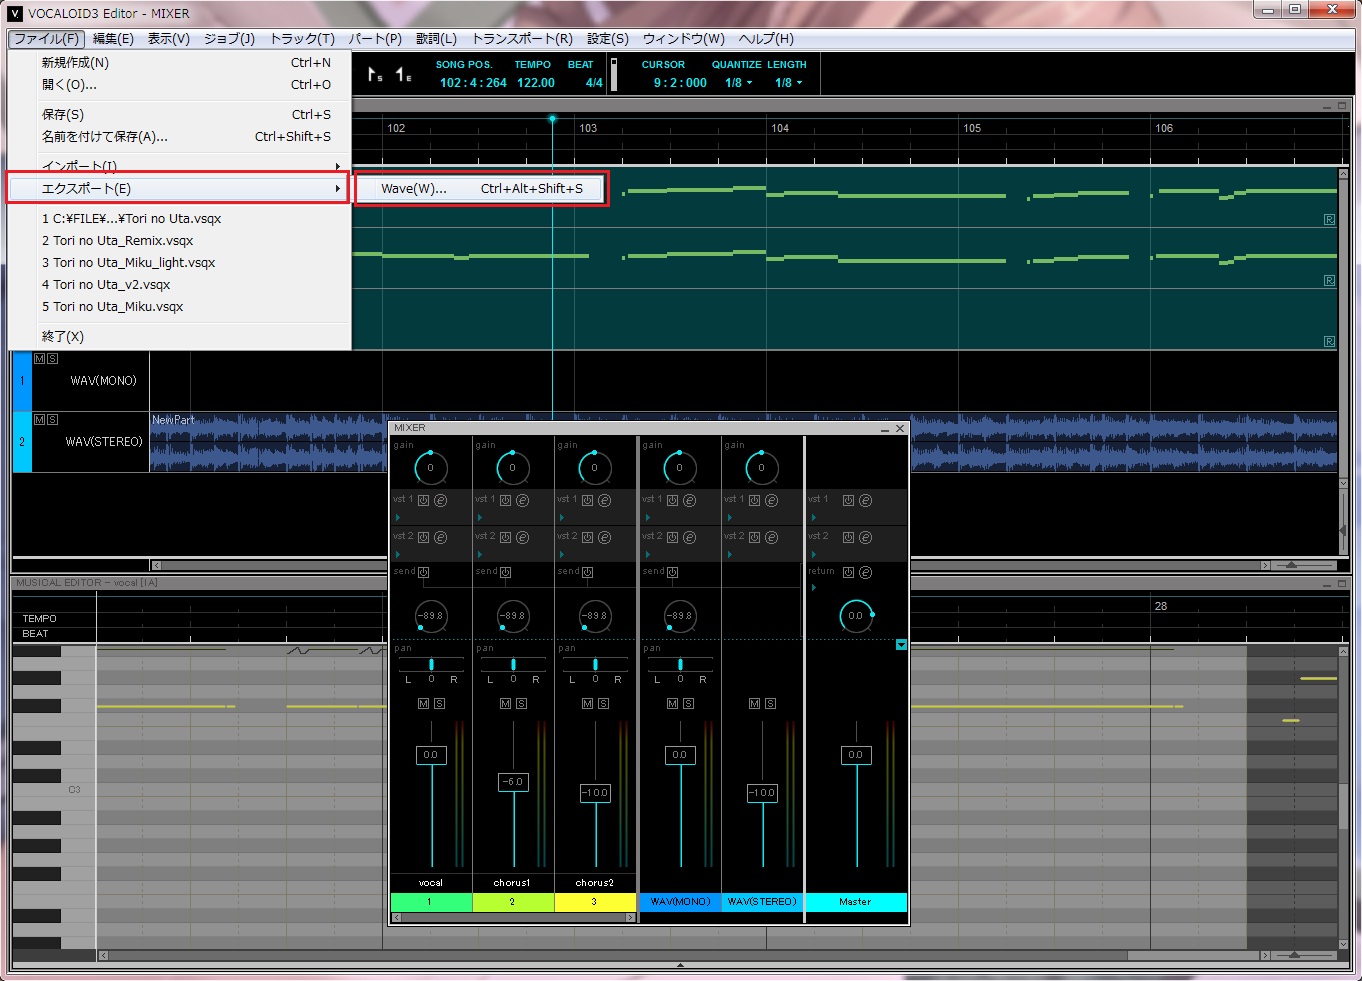This screenshot has width=1362, height=981.
Task: Click the end marker icon in toolbar
Action: coord(403,74)
